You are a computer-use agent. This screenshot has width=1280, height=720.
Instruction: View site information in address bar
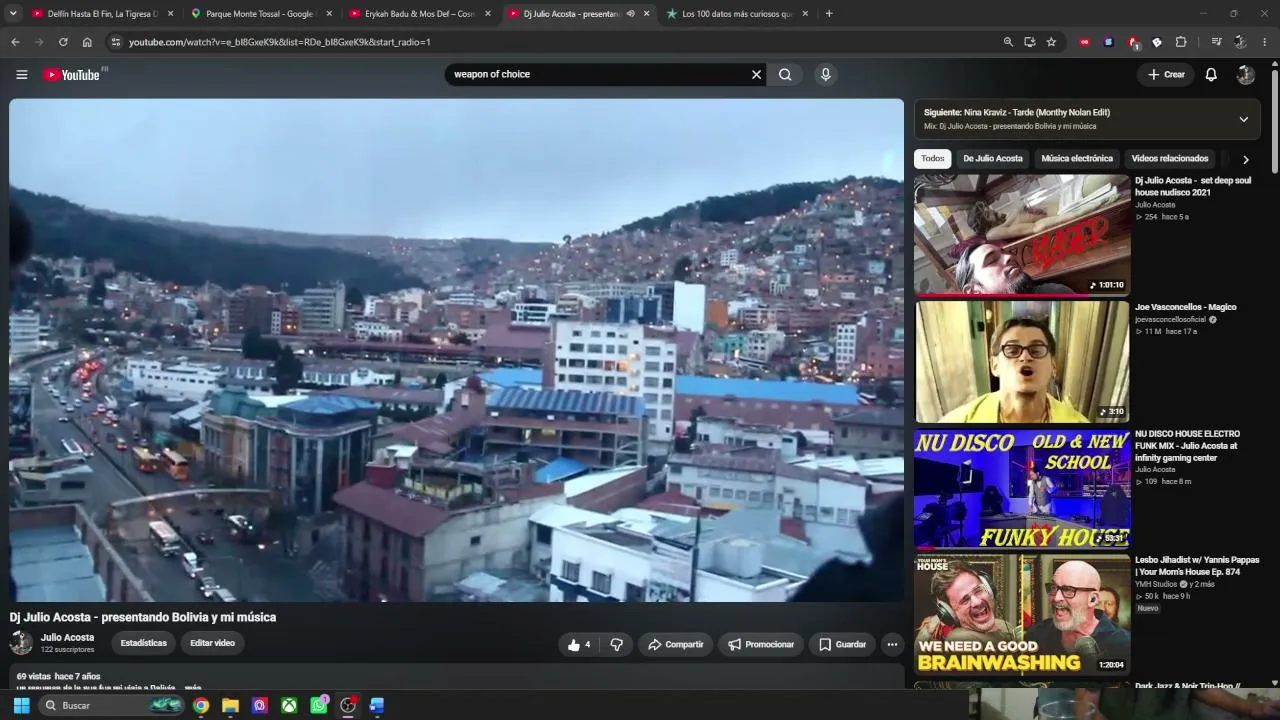(115, 42)
